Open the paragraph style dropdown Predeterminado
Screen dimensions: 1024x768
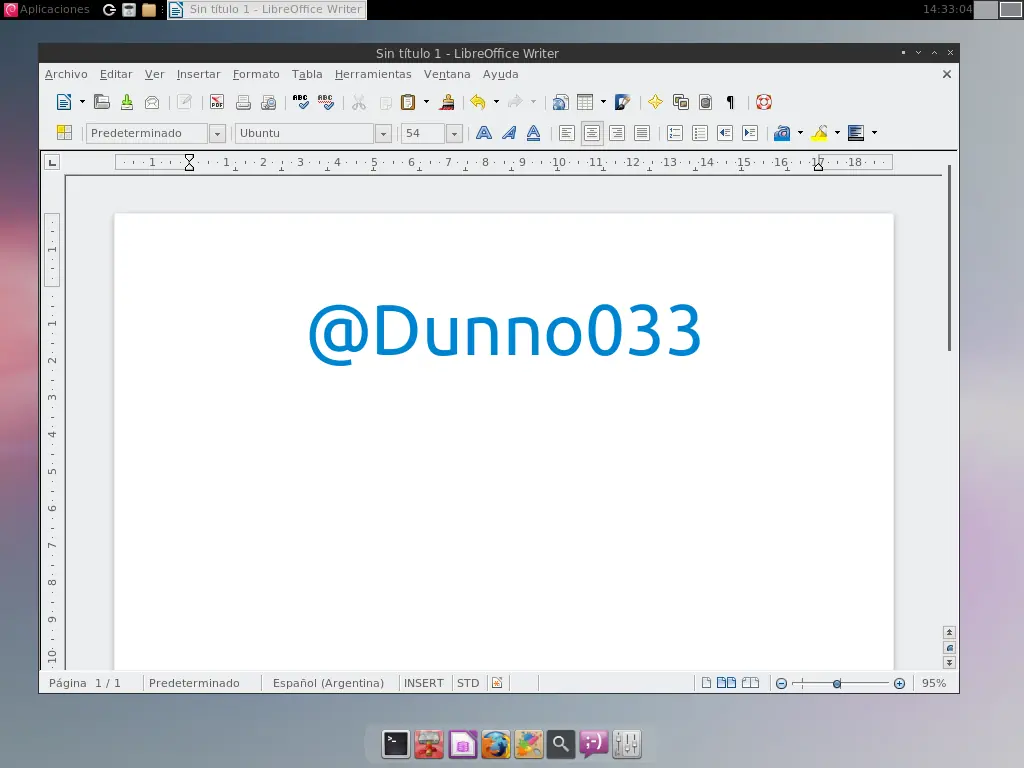tap(217, 133)
